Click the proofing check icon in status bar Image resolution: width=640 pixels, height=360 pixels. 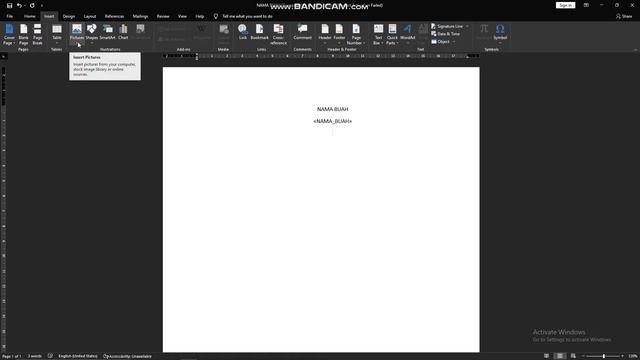(x=50, y=356)
